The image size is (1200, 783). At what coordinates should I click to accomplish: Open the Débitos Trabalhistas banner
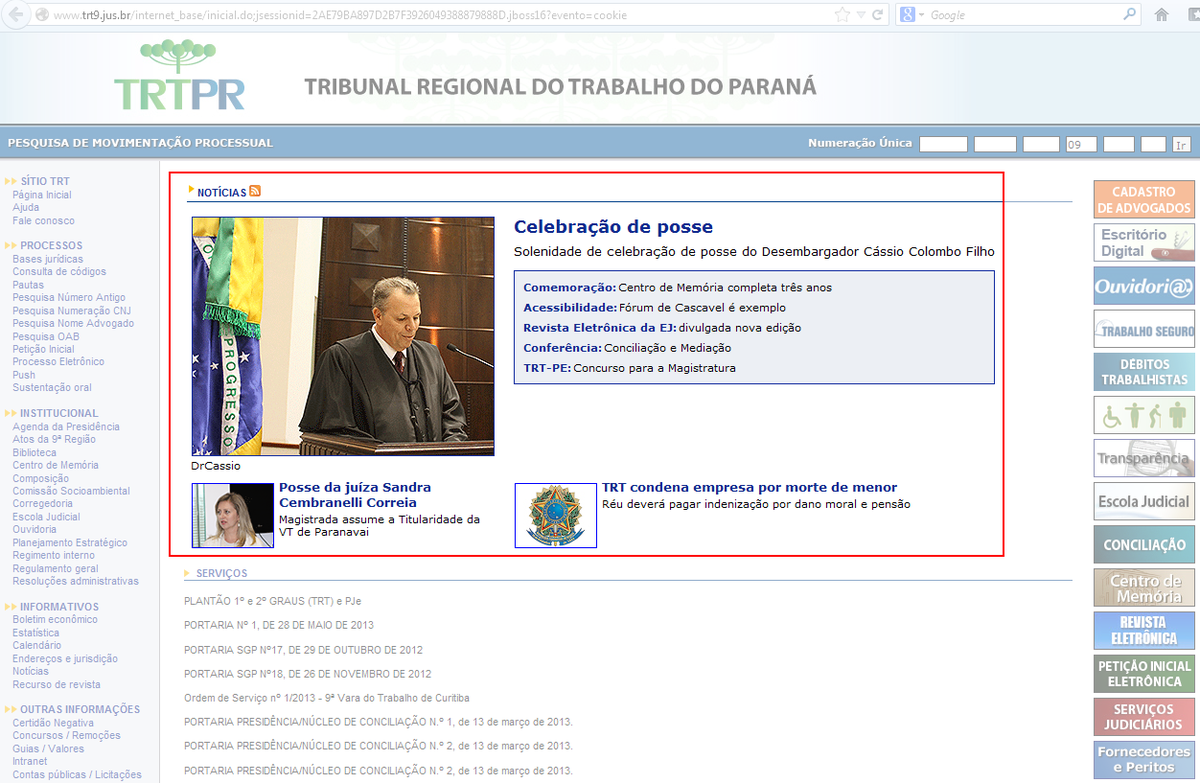point(1143,371)
